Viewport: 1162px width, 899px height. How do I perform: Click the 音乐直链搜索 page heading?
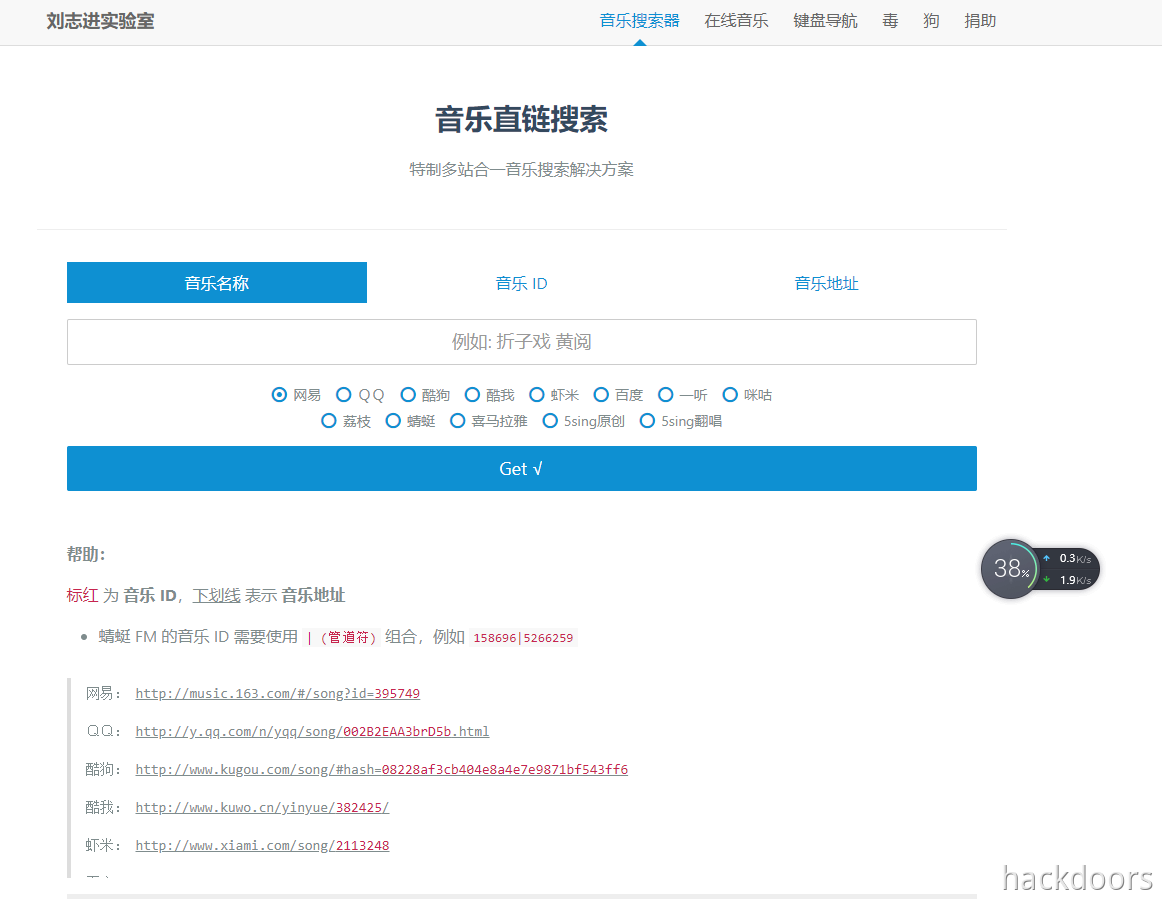pos(521,119)
